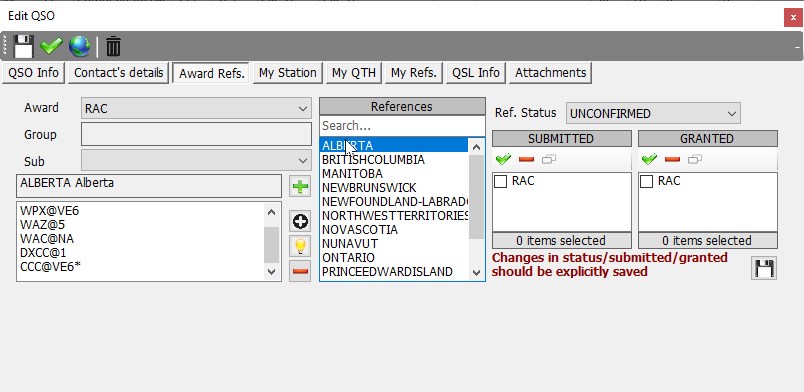Click the light bulb suggestion icon
This screenshot has width=804, height=392.
coord(300,246)
